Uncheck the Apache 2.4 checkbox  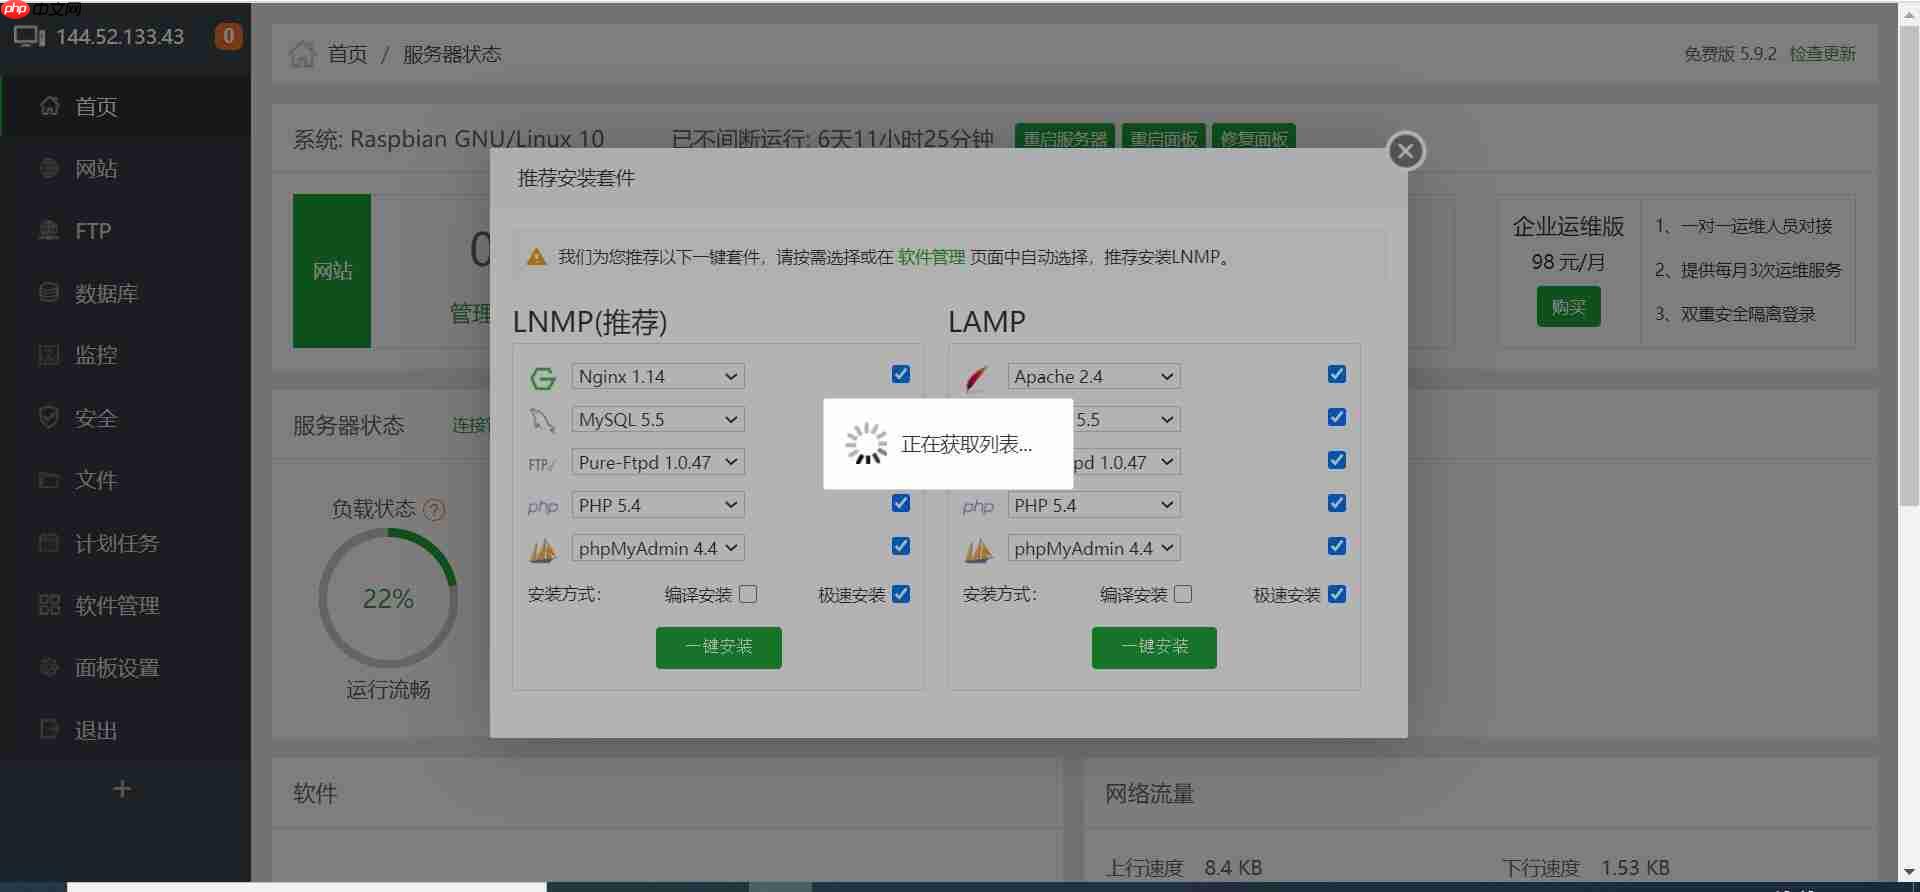pyautogui.click(x=1337, y=374)
